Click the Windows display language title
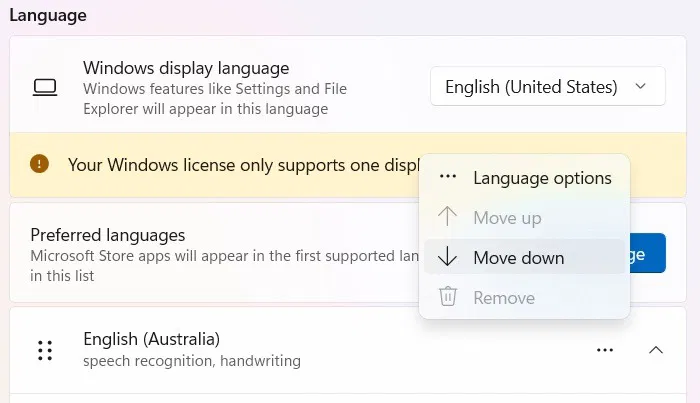The width and height of the screenshot is (700, 403). coord(186,68)
